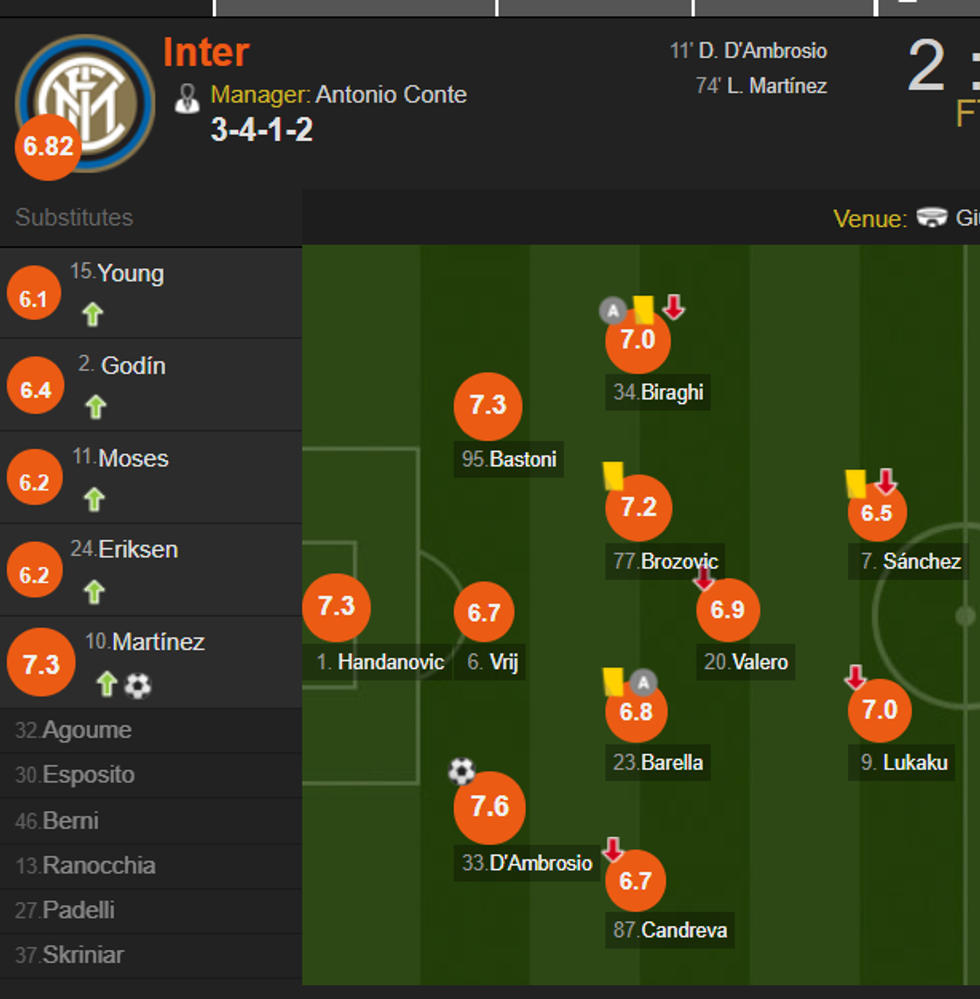This screenshot has width=980, height=999.
Task: Click Bastoni's 7.3 rating bubble
Action: pos(488,406)
